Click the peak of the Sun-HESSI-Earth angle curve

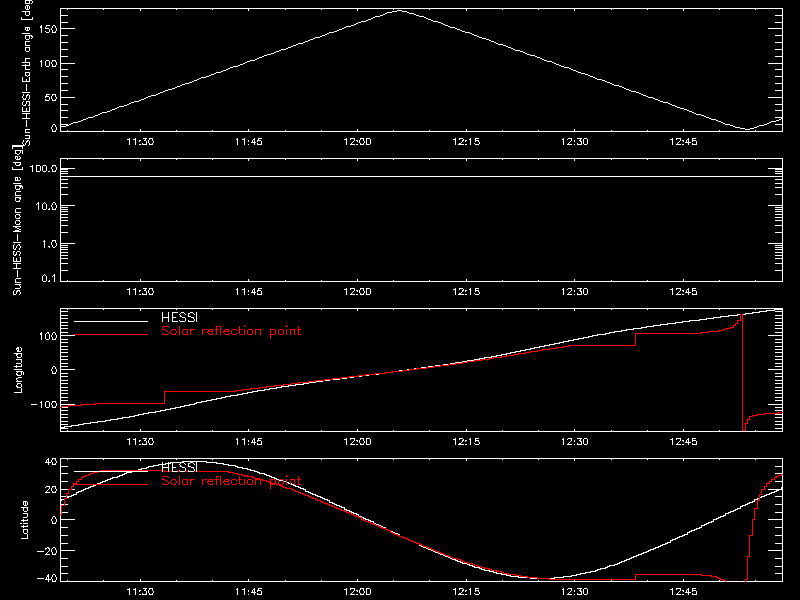tap(399, 10)
